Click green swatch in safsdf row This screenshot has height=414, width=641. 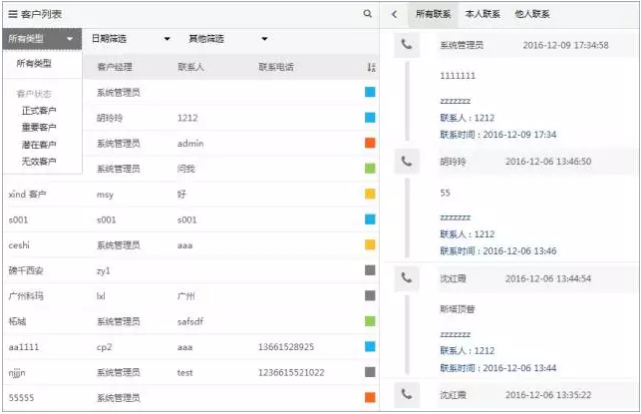370,321
